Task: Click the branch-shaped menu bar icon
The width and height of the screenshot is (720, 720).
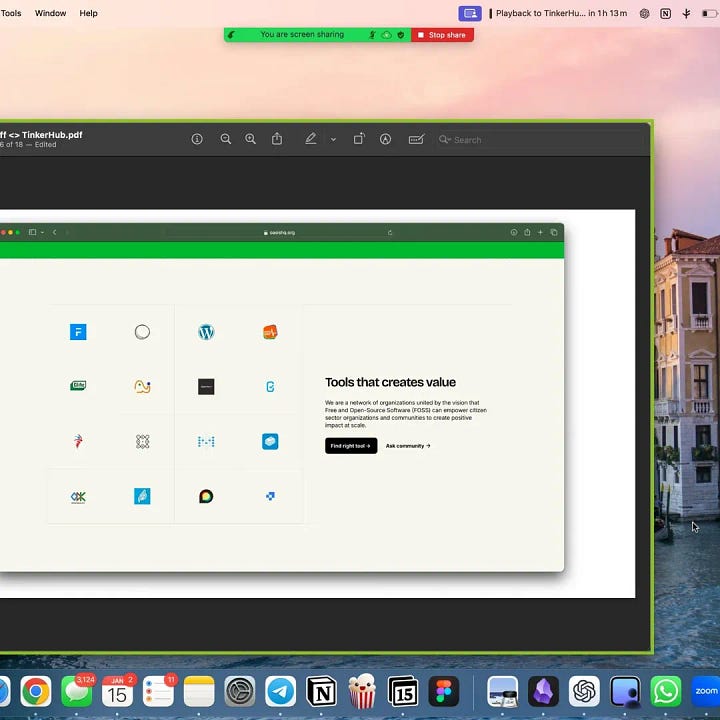Action: [686, 13]
